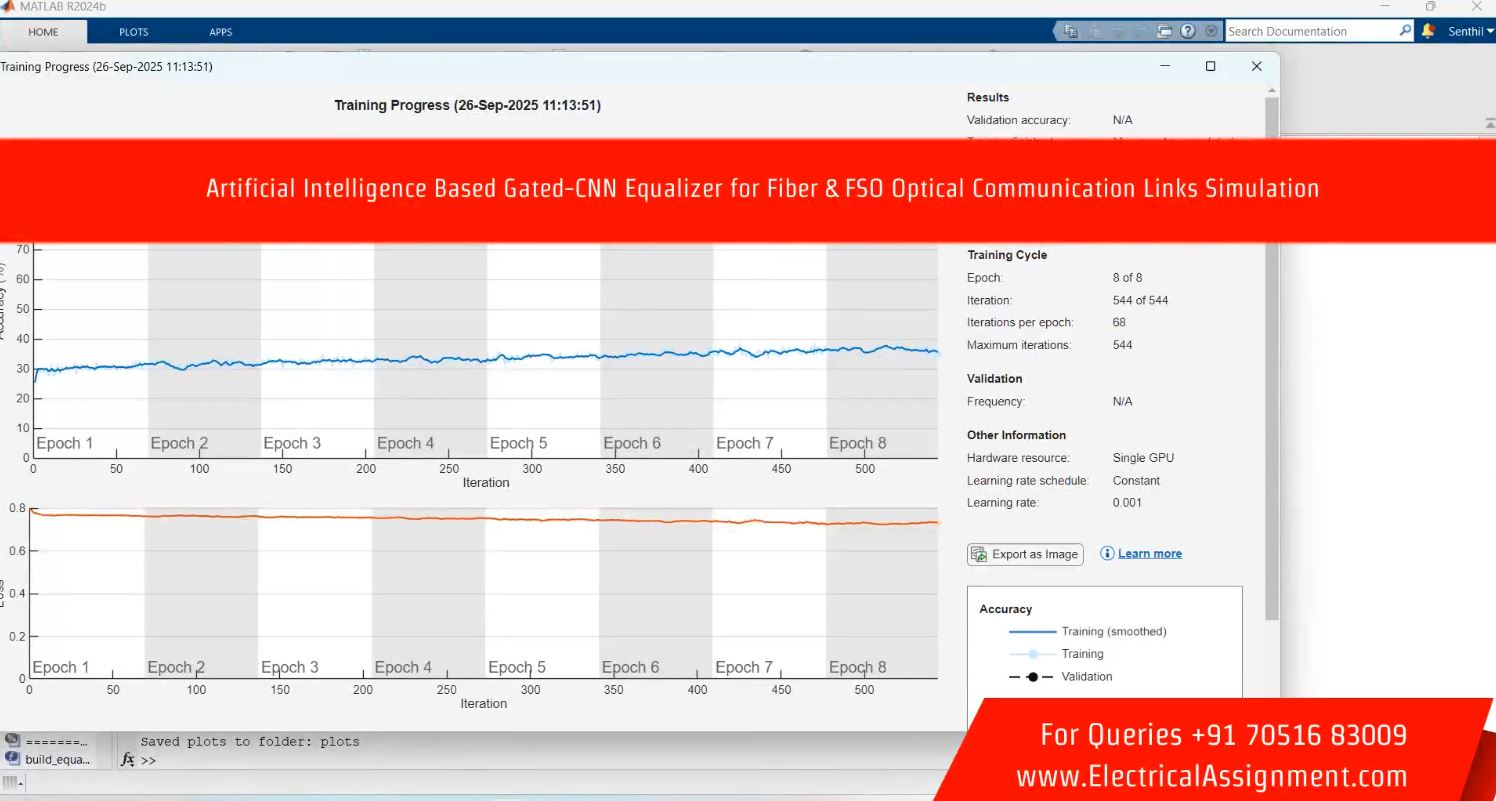Click the build_equa function file icon
Image resolution: width=1496 pixels, height=801 pixels.
(x=13, y=759)
